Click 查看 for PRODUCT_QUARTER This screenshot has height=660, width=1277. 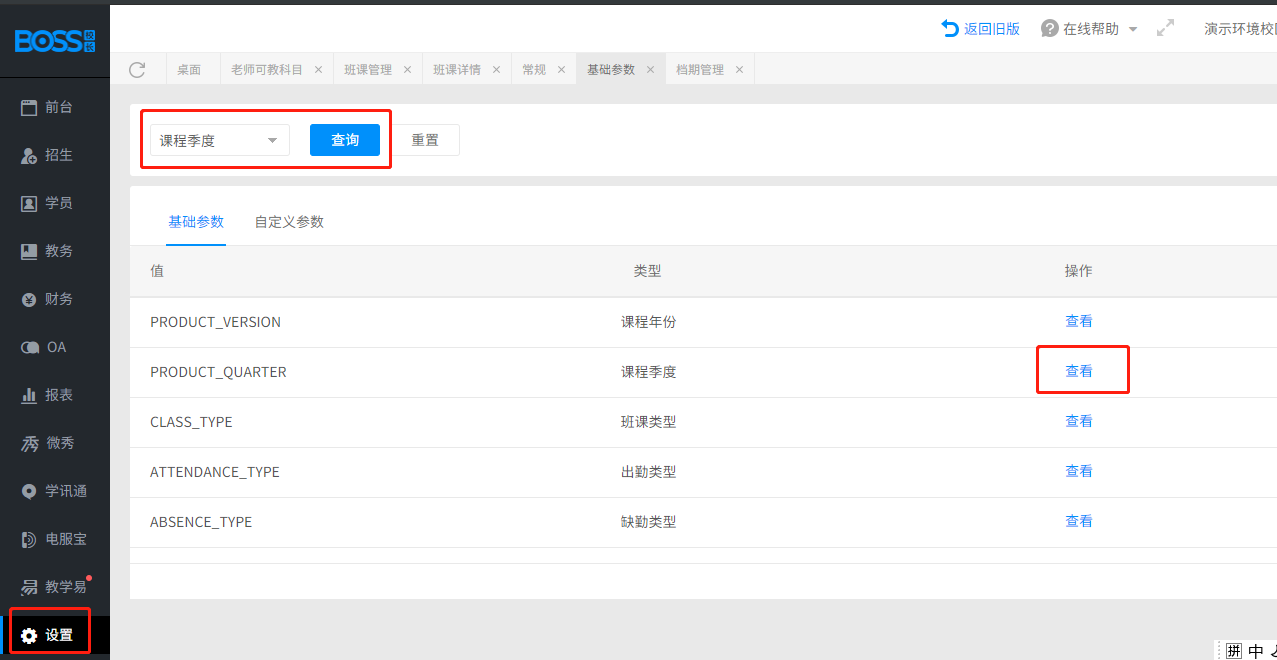tap(1079, 371)
